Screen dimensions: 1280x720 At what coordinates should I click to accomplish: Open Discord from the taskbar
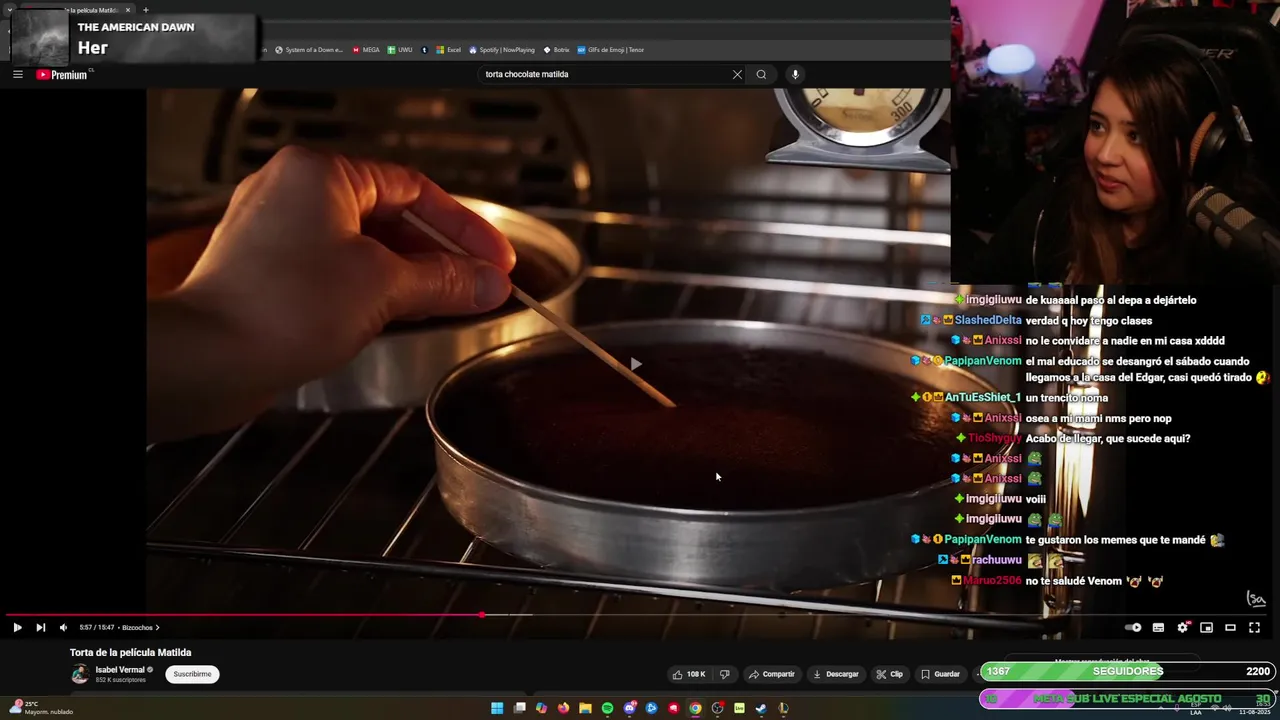coord(629,708)
